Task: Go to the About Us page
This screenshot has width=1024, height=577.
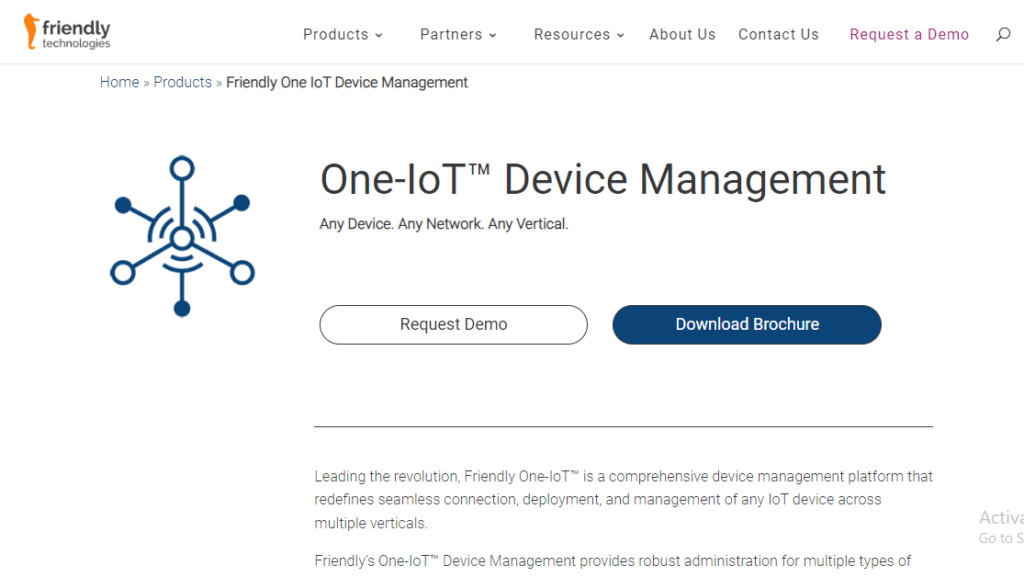Action: click(x=682, y=35)
